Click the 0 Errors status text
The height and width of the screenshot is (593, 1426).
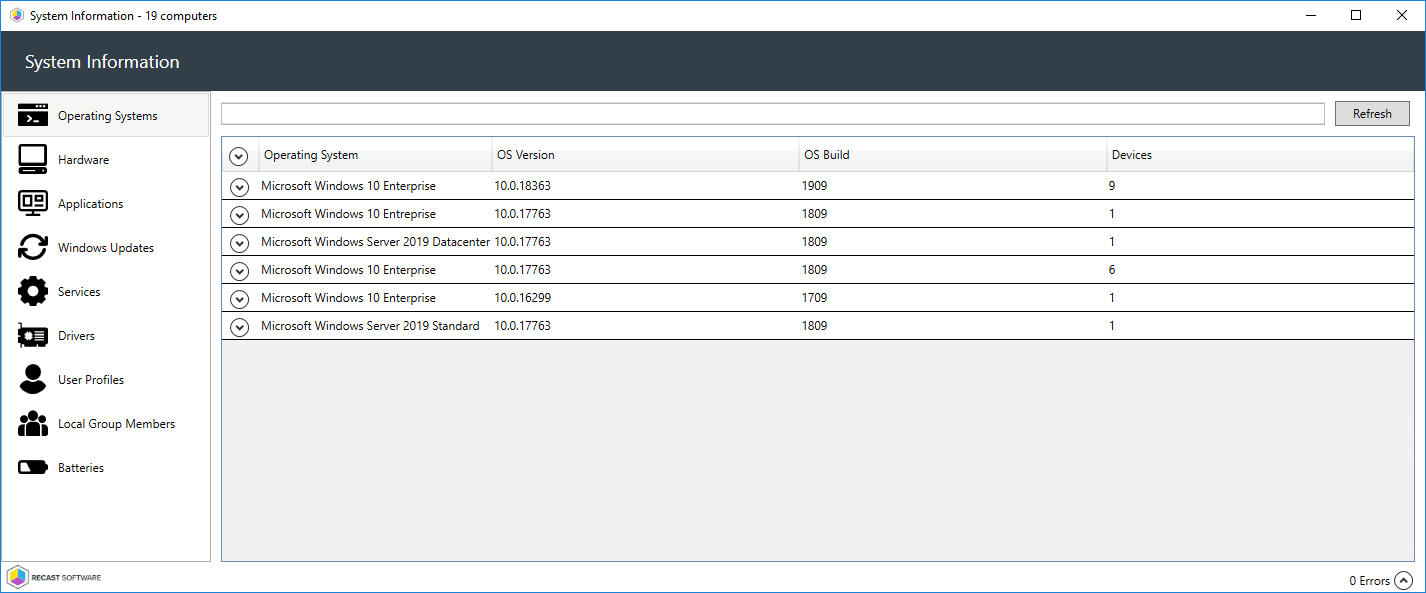(x=1369, y=581)
